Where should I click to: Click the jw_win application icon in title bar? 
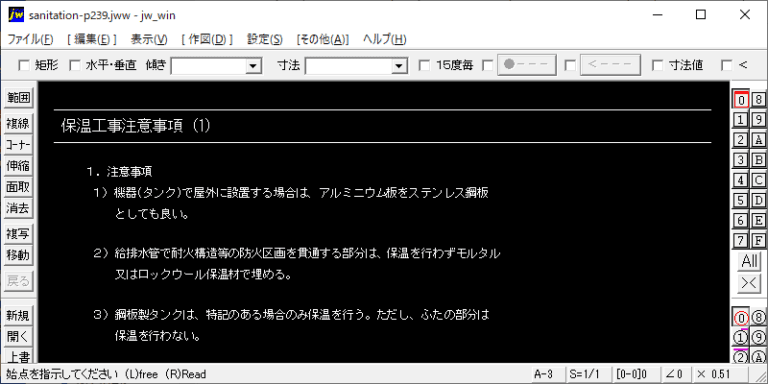[x=16, y=15]
